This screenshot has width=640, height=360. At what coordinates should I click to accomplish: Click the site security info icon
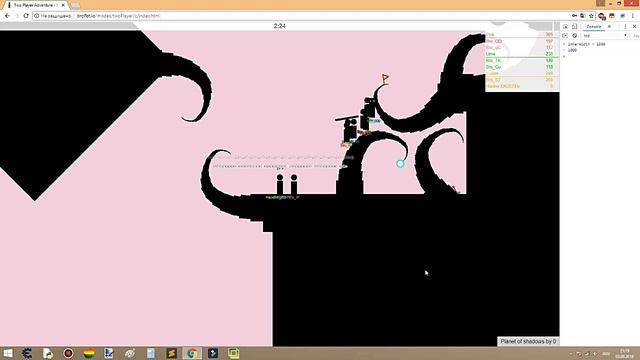click(x=36, y=16)
